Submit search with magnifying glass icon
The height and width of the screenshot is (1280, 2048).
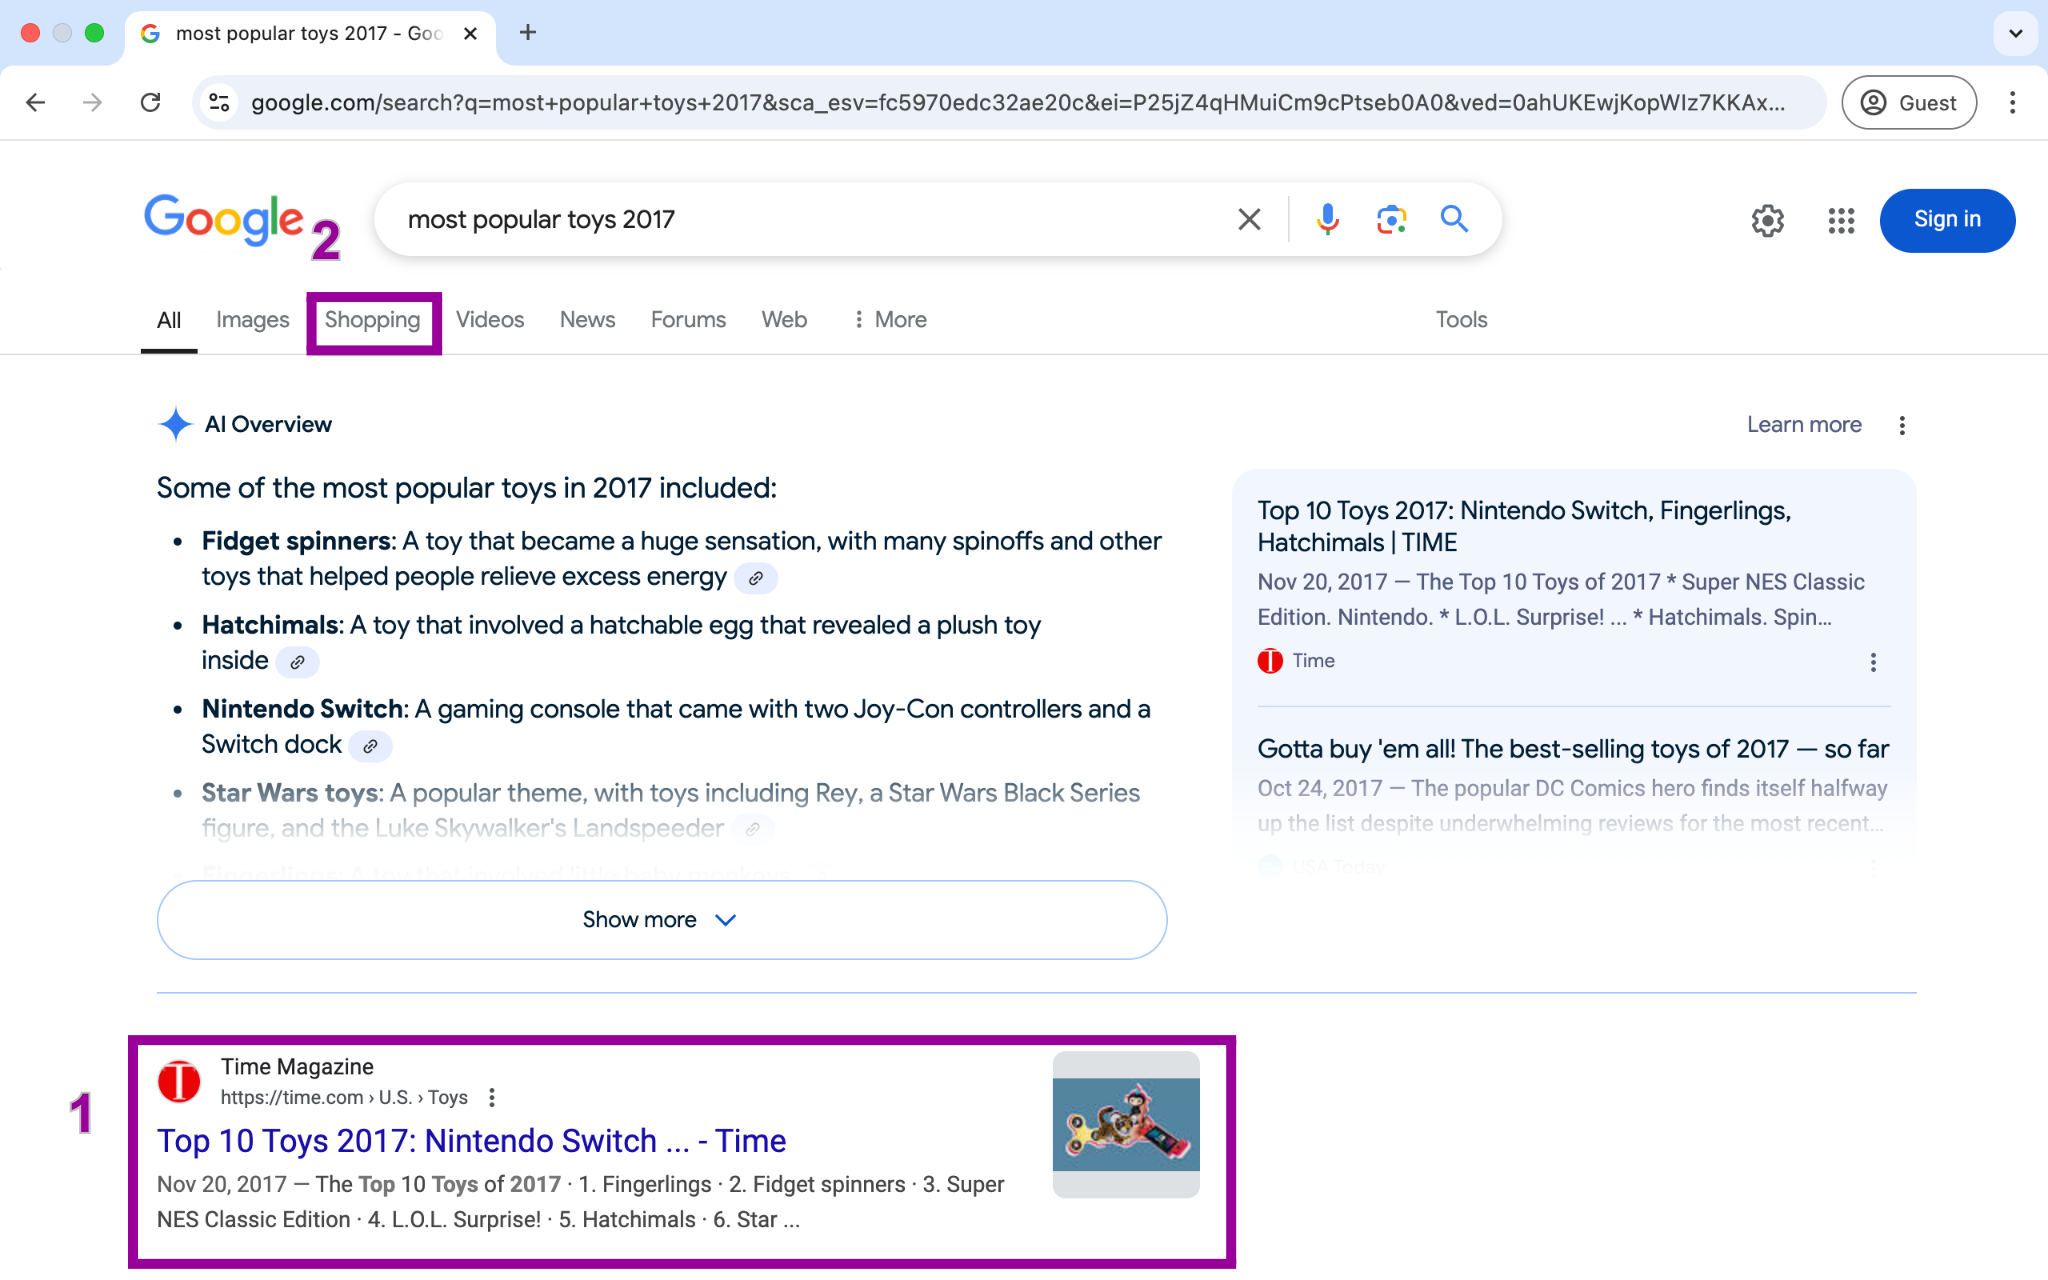[x=1454, y=219]
